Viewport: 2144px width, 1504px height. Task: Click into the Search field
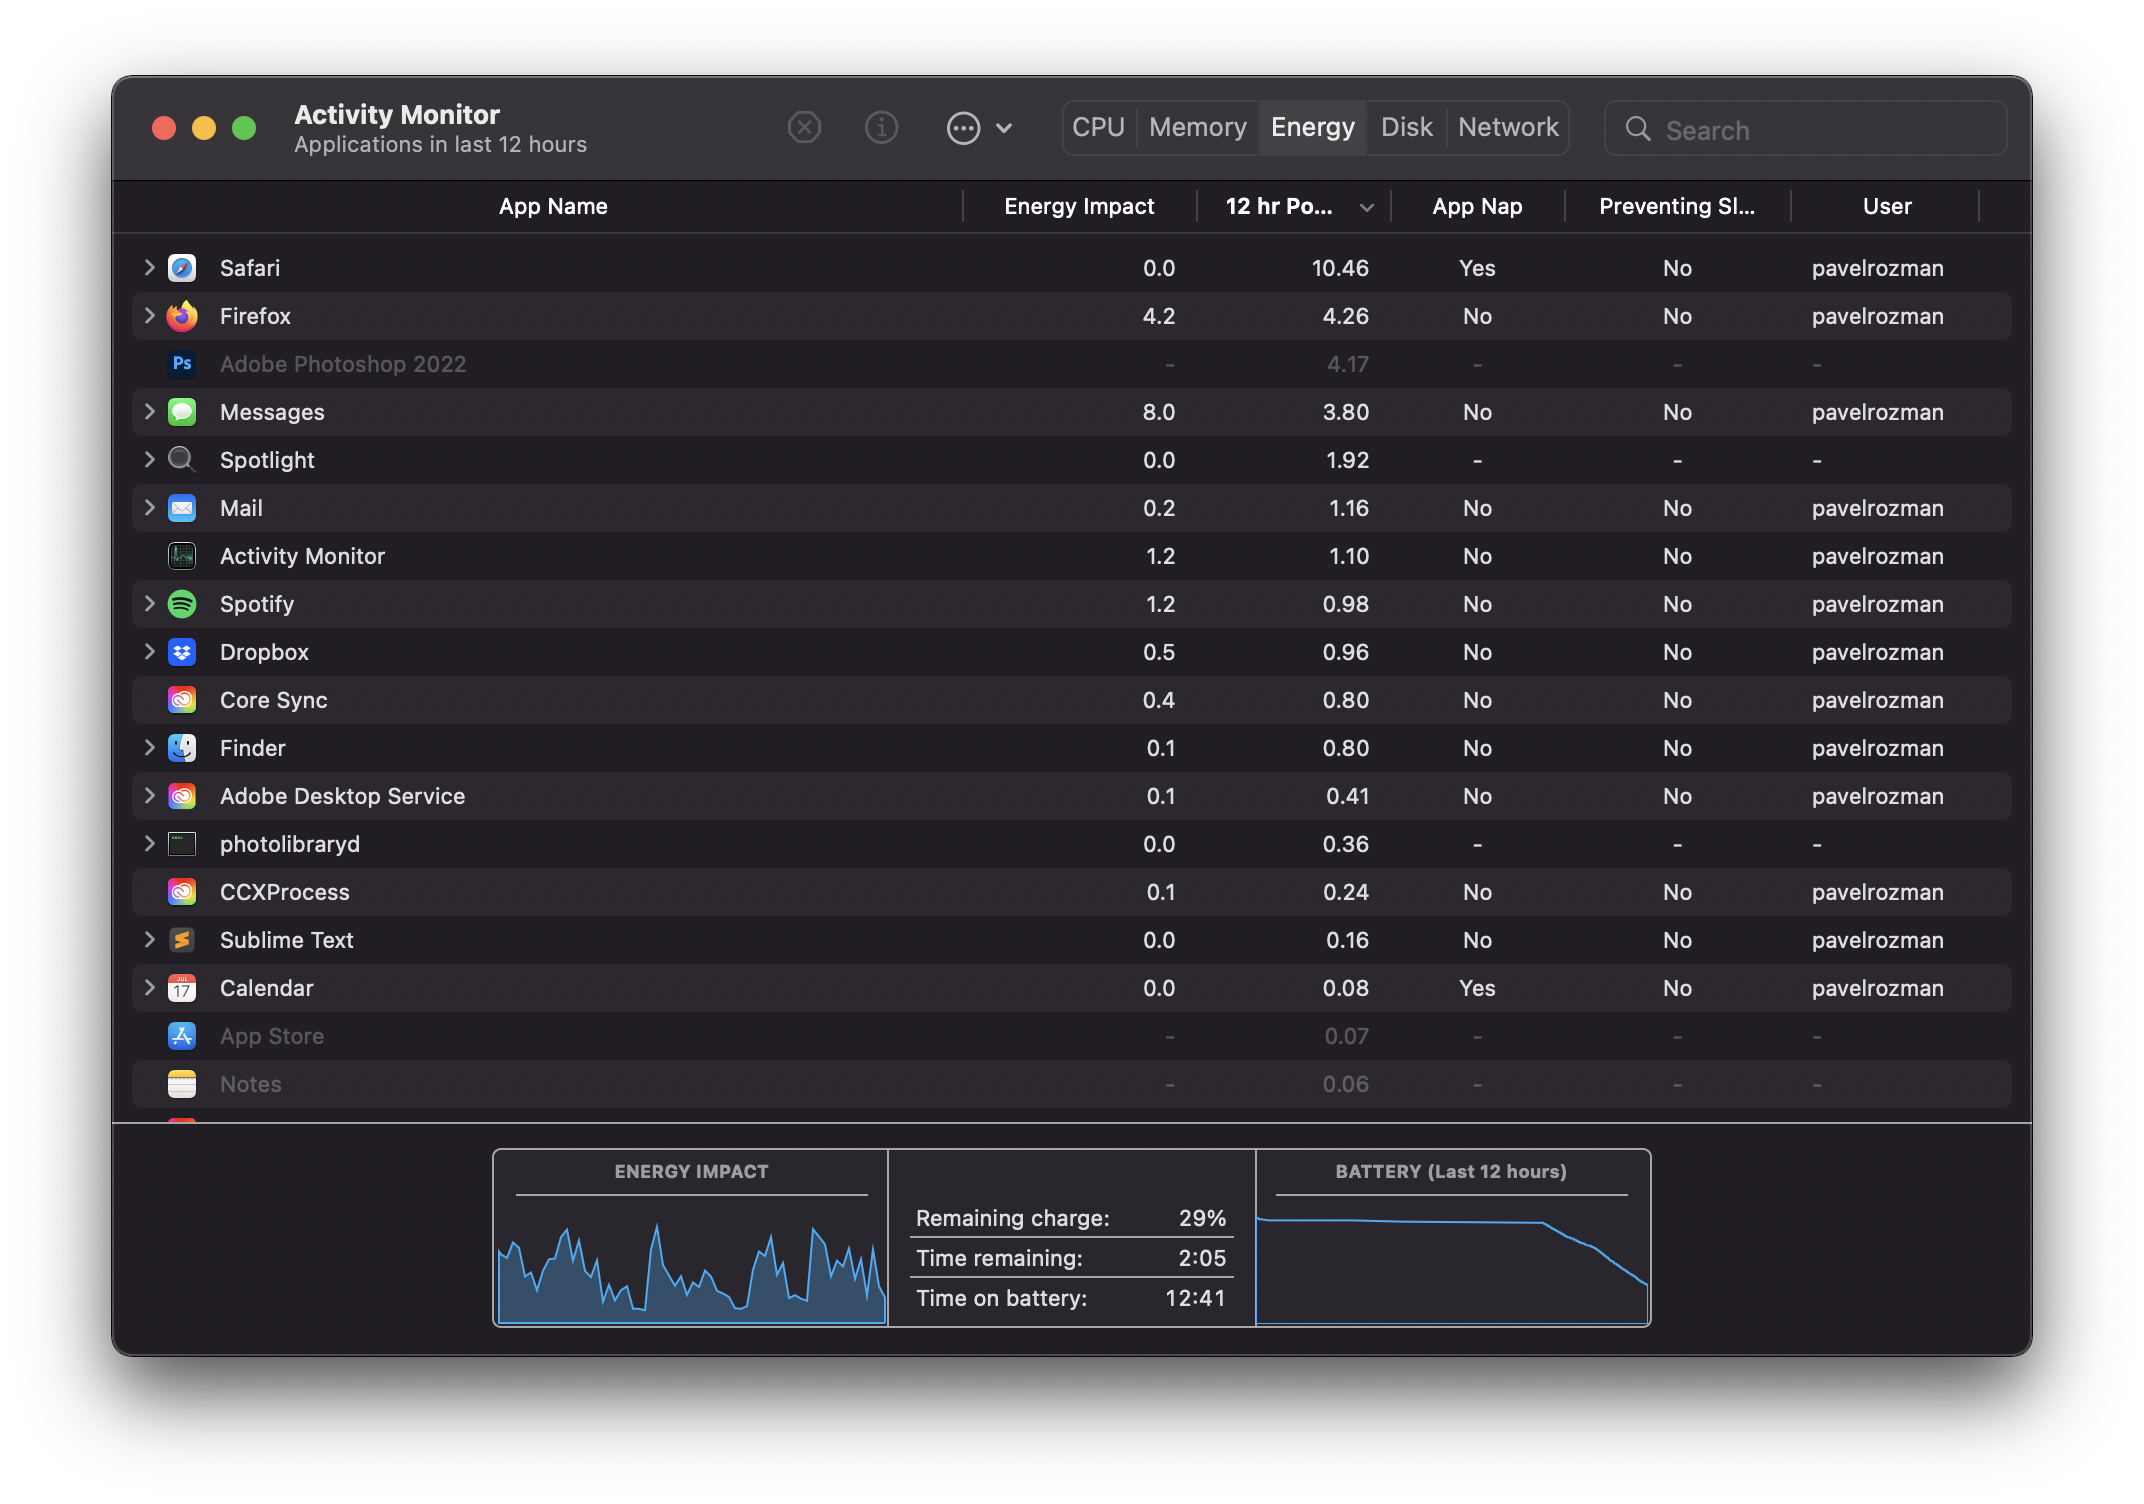point(1805,129)
